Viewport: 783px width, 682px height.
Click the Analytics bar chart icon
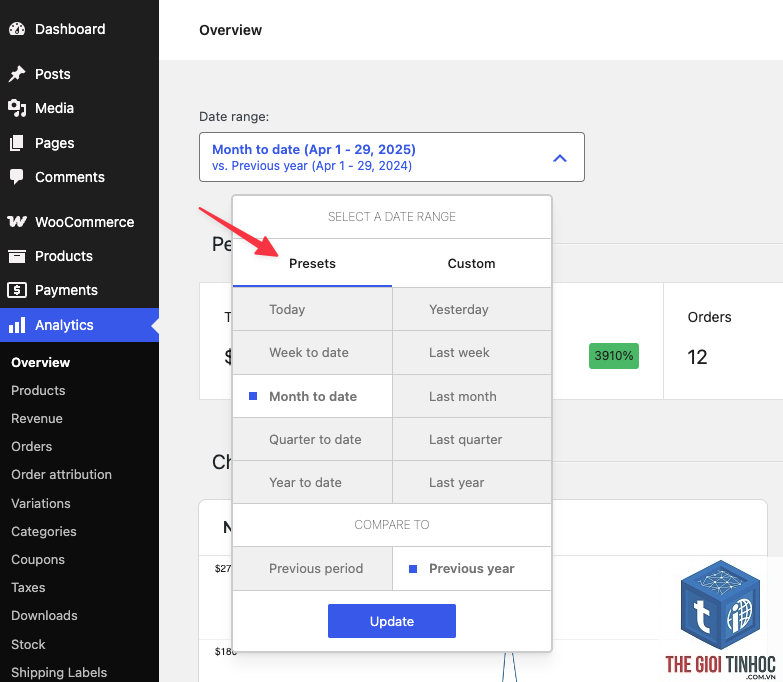(x=16, y=325)
